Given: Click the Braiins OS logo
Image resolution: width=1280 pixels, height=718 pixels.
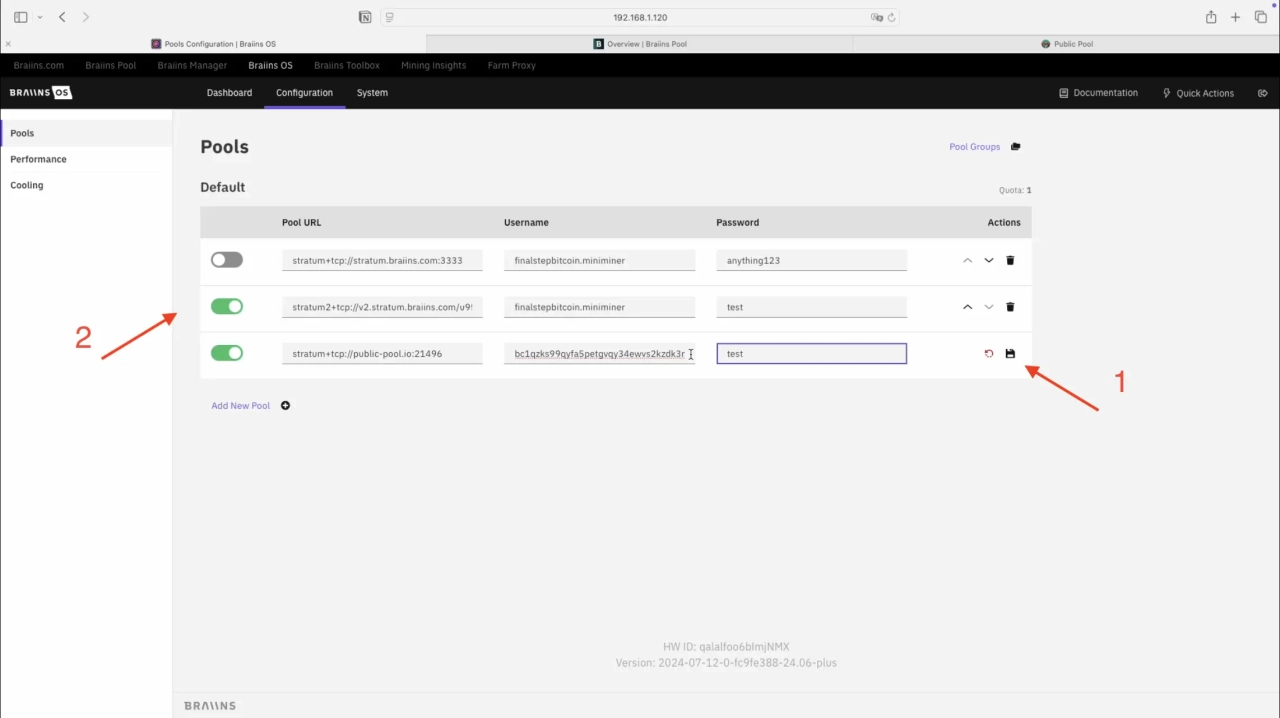Looking at the screenshot, I should 41,93.
